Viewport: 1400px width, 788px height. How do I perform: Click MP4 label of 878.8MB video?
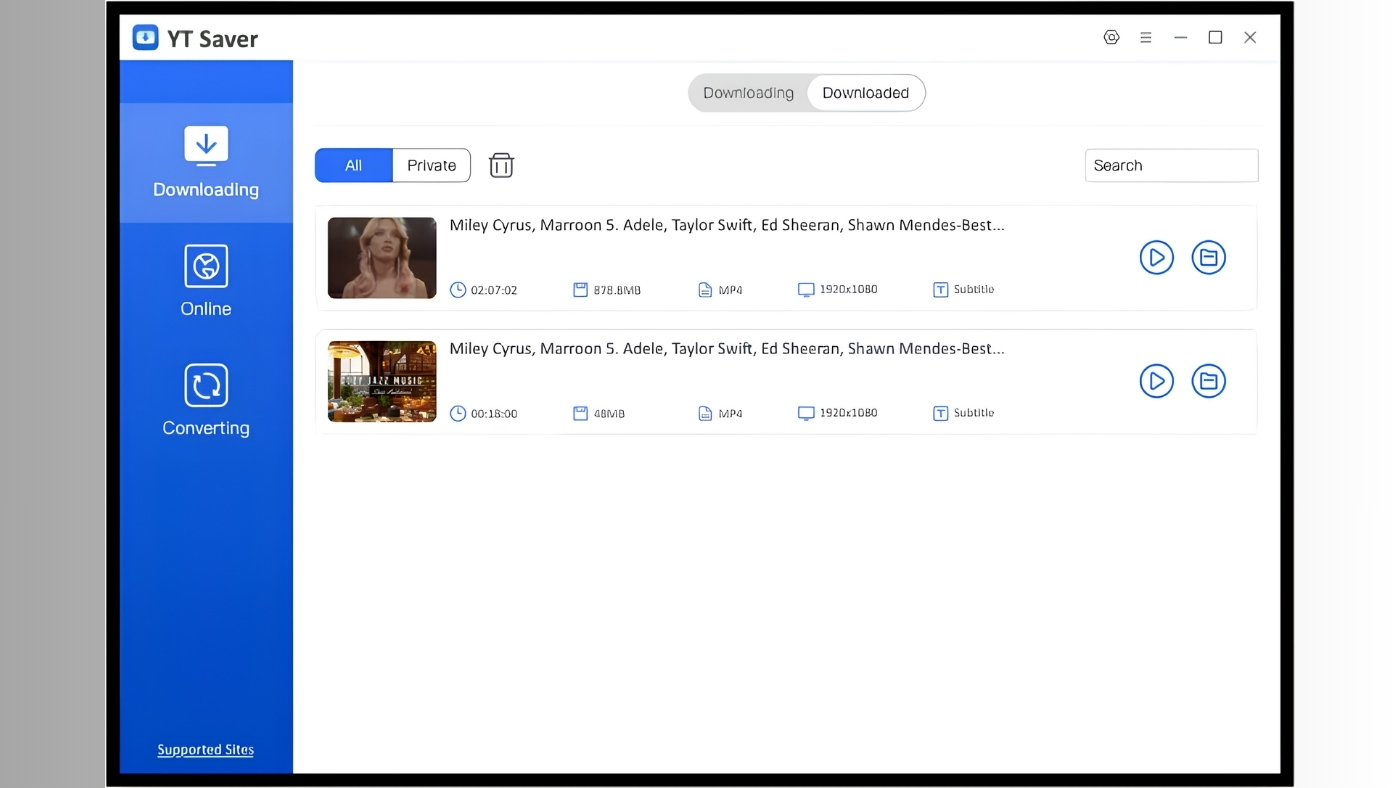[731, 290]
